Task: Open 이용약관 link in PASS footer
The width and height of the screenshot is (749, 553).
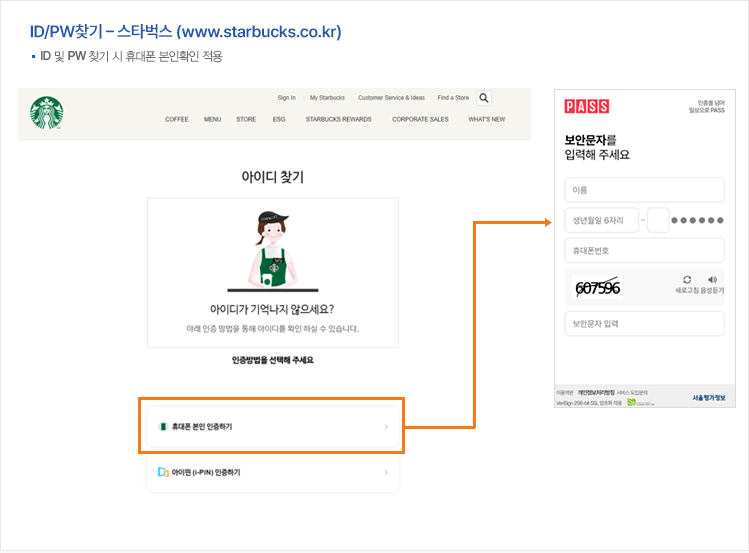Action: tap(565, 393)
